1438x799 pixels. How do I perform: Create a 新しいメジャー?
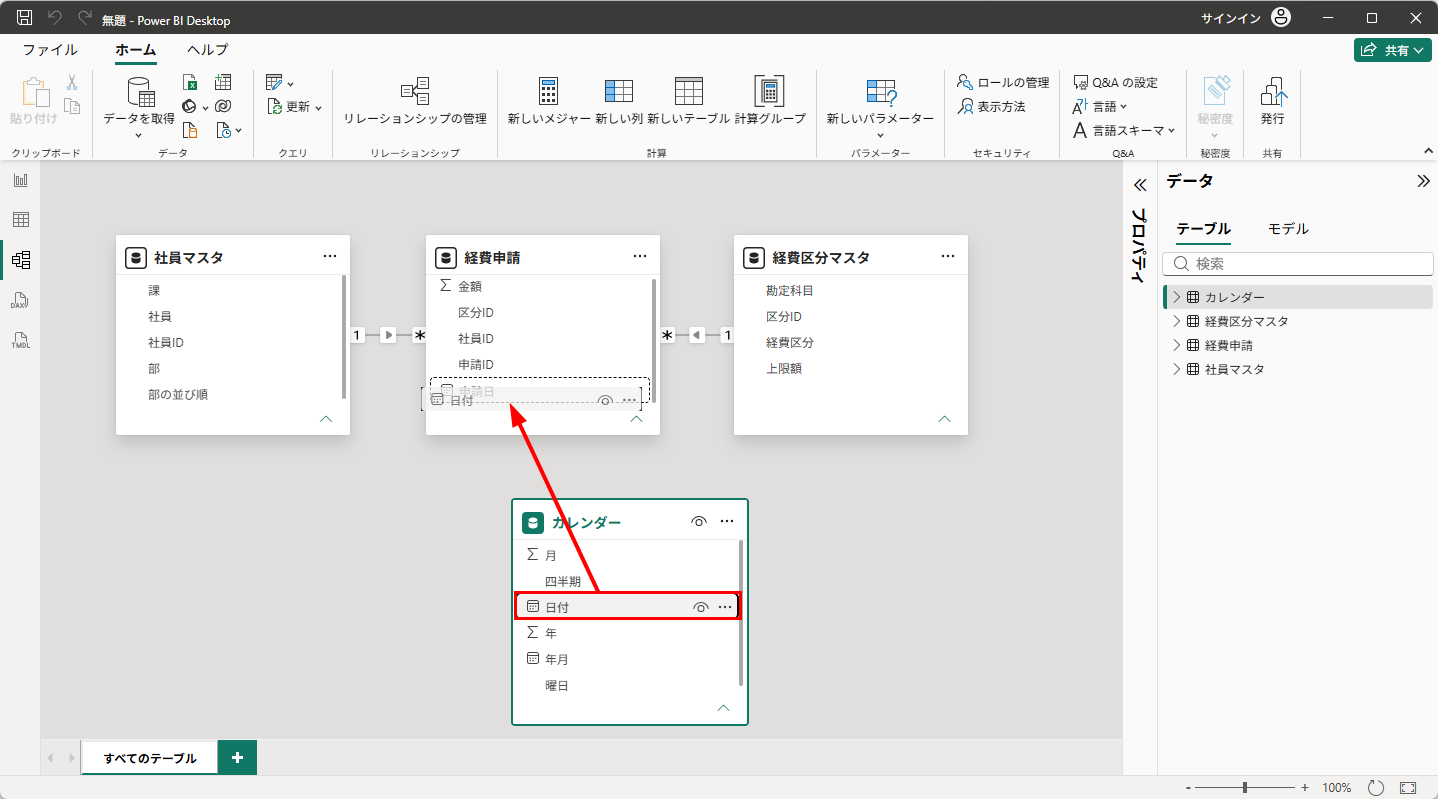click(548, 103)
